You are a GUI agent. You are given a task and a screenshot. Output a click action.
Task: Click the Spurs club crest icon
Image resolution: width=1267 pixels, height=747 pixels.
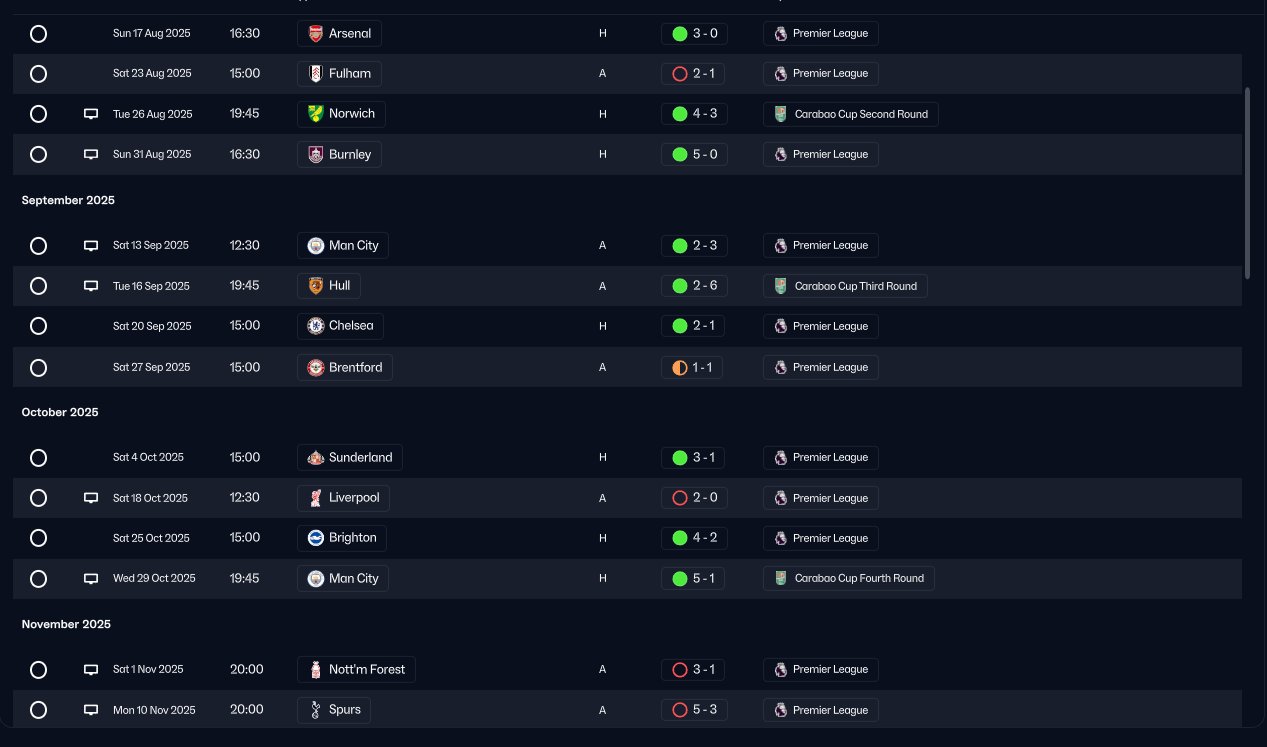(x=315, y=710)
